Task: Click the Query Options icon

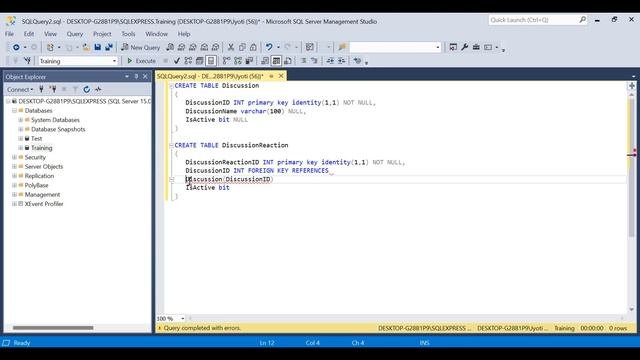Action: (200, 61)
